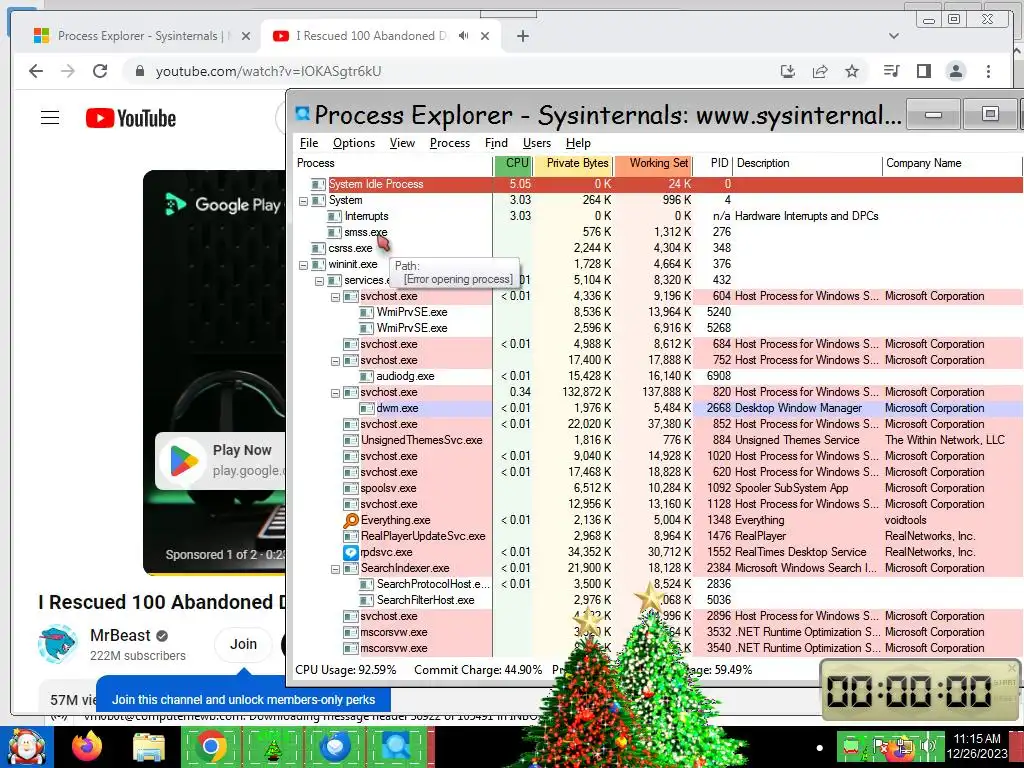
Task: Select the System Idle Process row
Action: tap(658, 184)
